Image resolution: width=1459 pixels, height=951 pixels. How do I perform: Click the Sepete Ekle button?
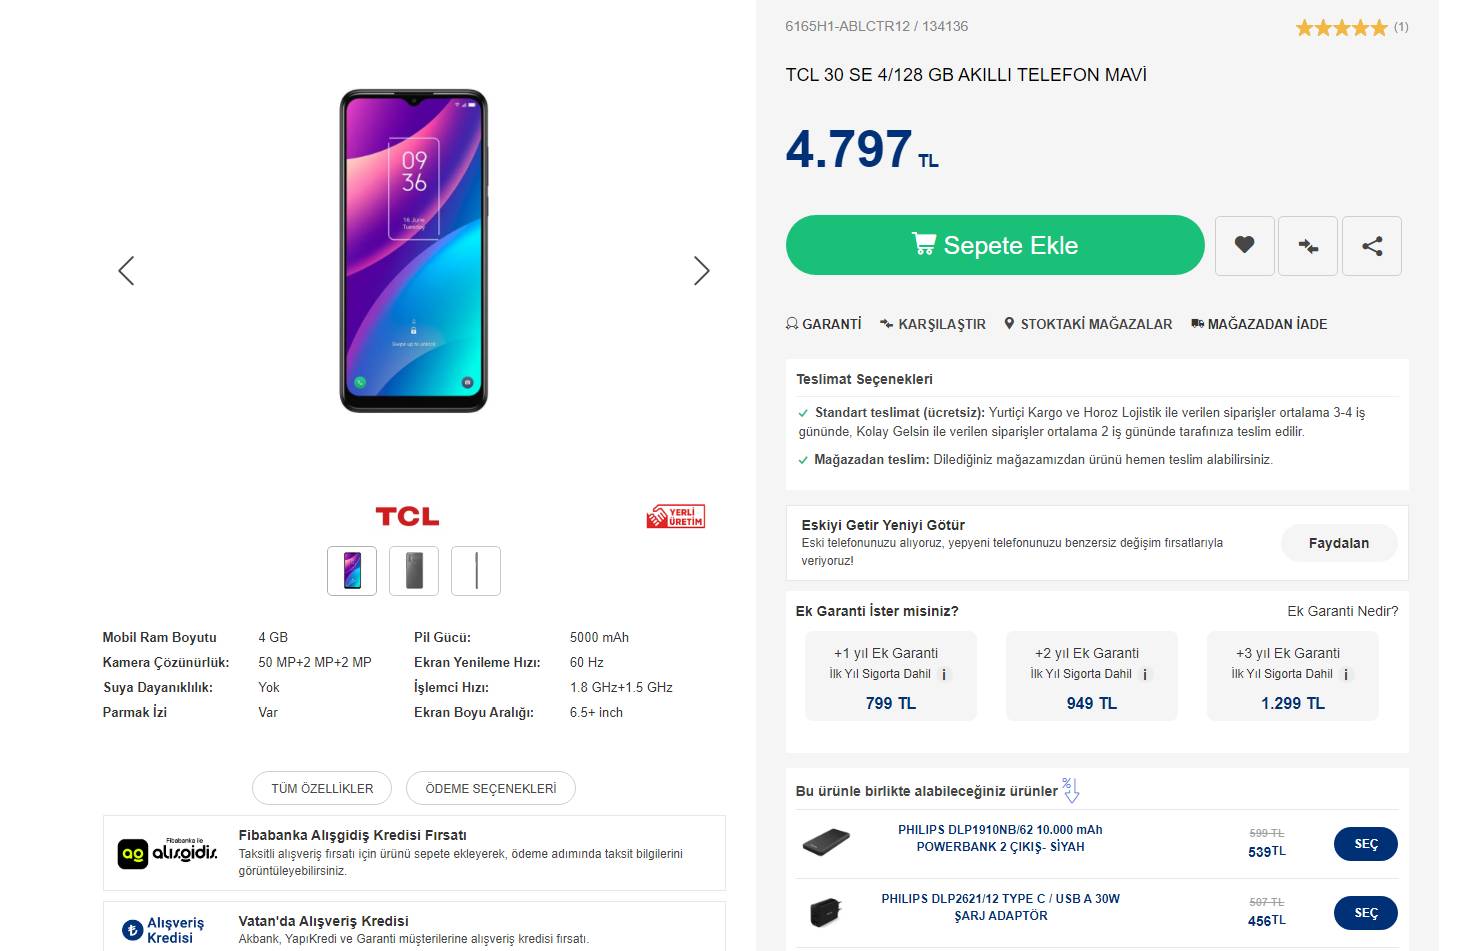point(994,245)
